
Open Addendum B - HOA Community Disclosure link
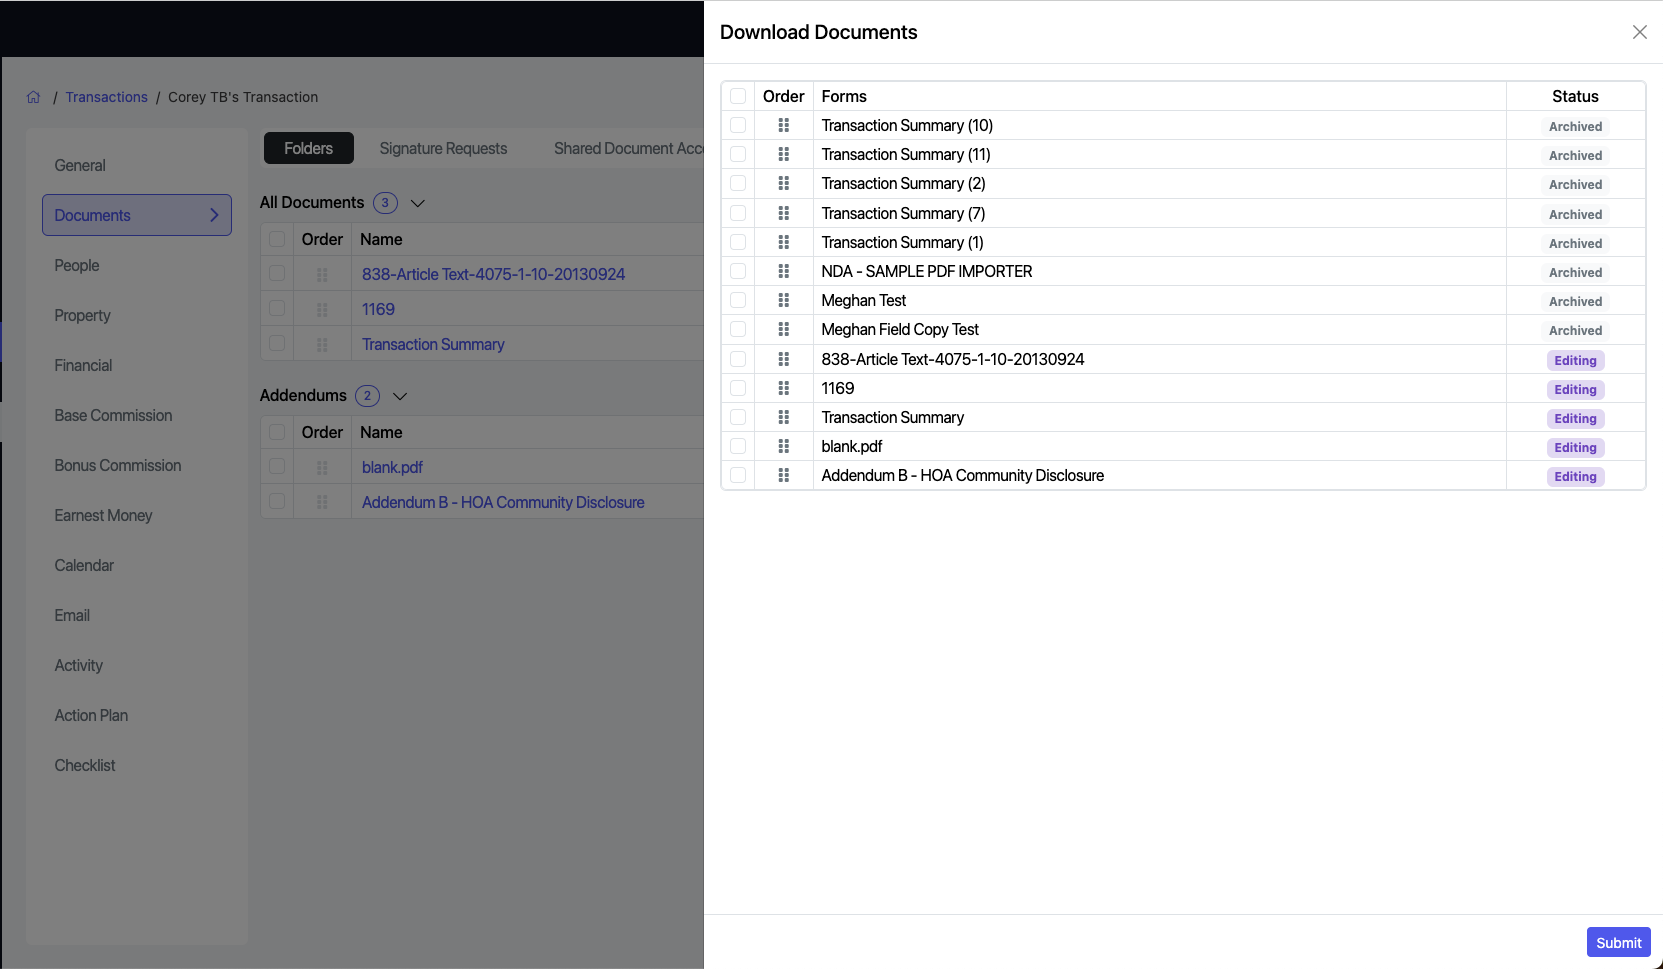[x=503, y=502]
